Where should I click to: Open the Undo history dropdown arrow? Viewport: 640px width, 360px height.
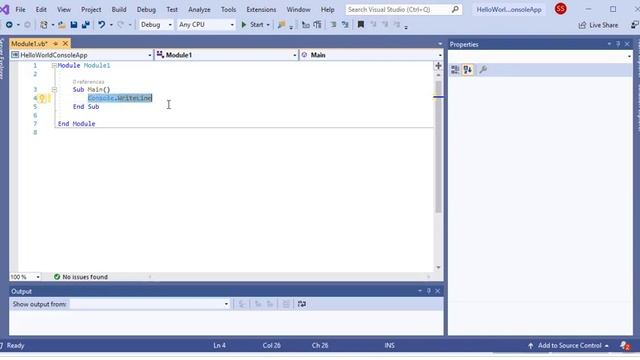tap(111, 25)
